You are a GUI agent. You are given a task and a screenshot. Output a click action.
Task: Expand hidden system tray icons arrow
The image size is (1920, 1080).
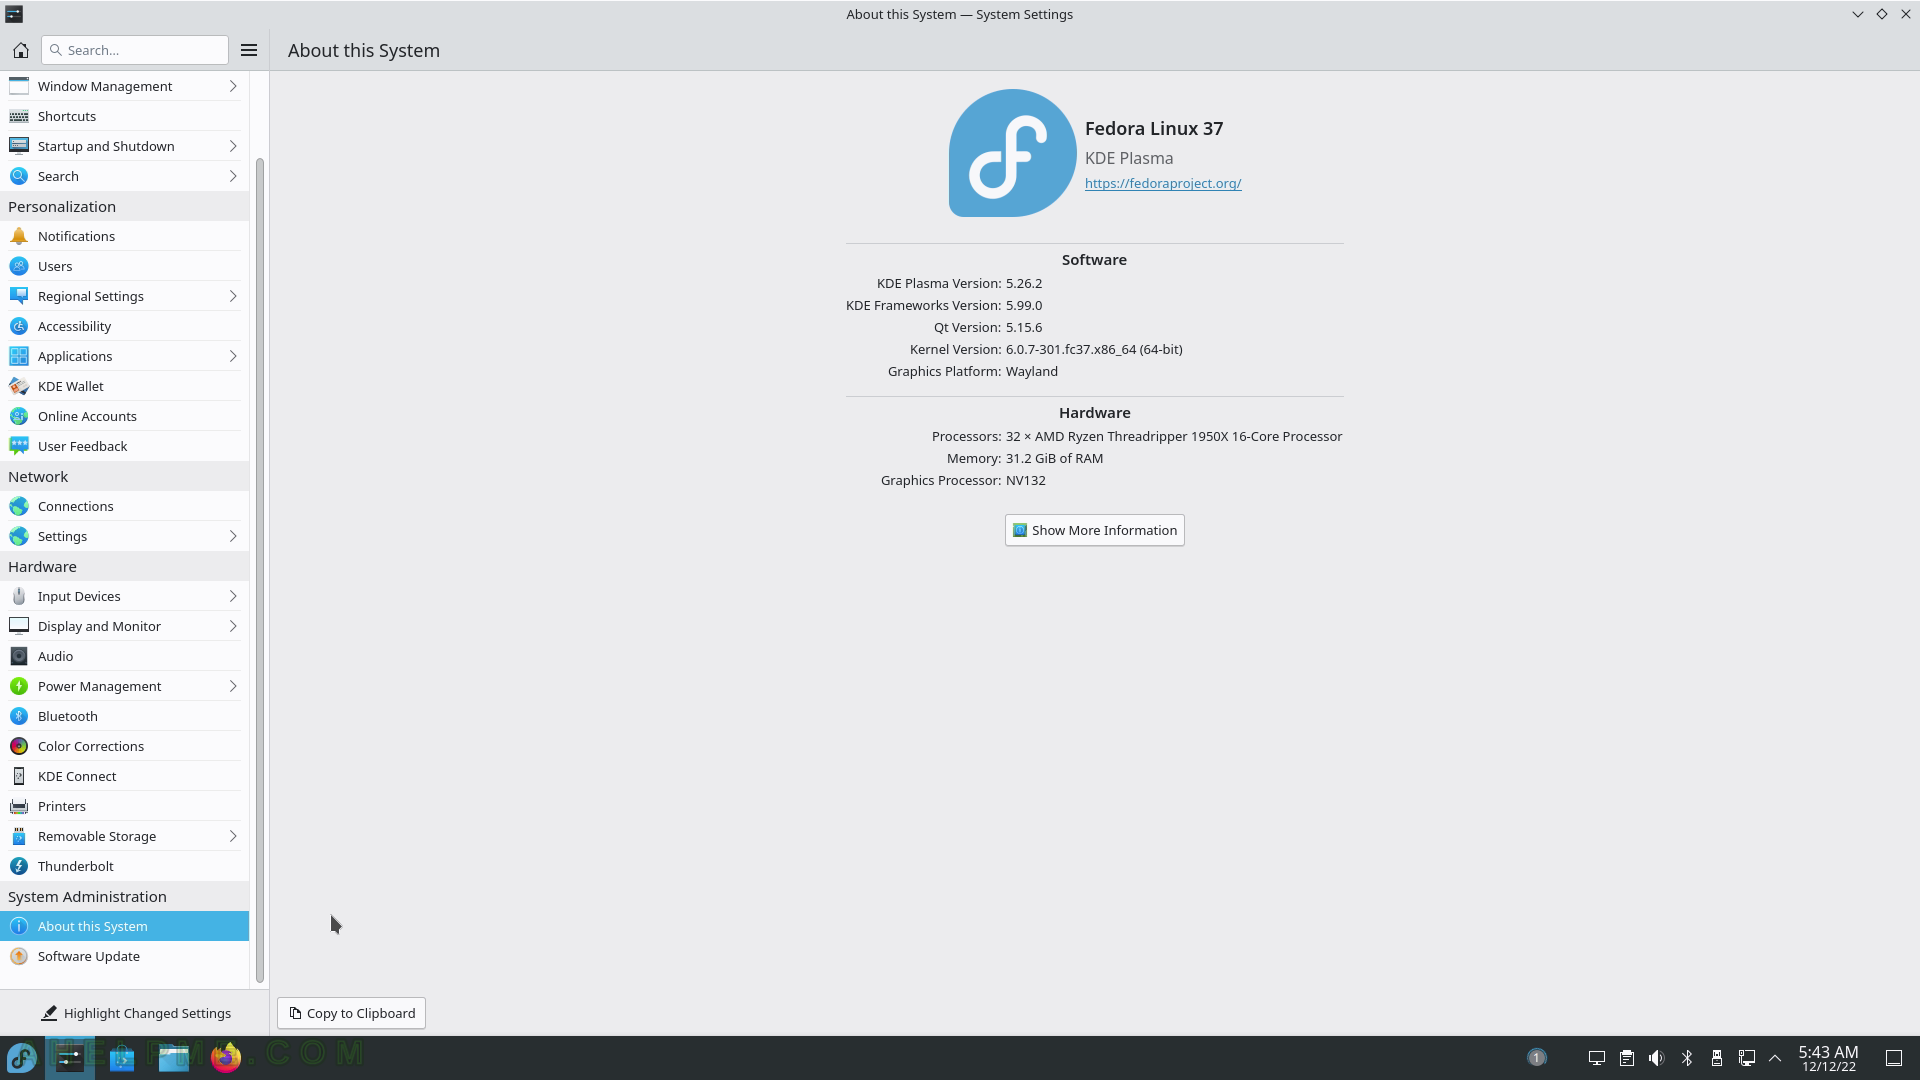click(x=1775, y=1057)
